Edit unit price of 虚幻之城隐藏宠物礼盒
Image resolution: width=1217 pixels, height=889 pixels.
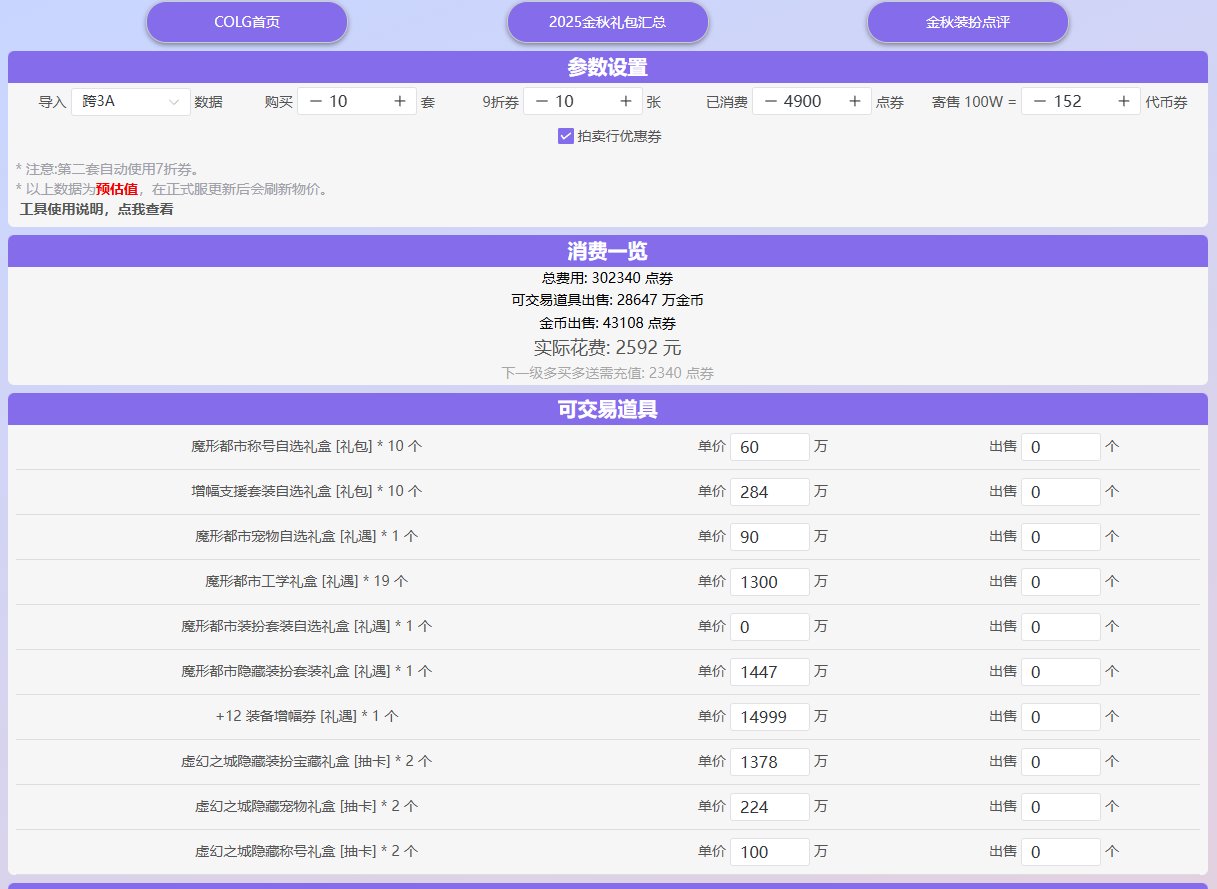[769, 807]
